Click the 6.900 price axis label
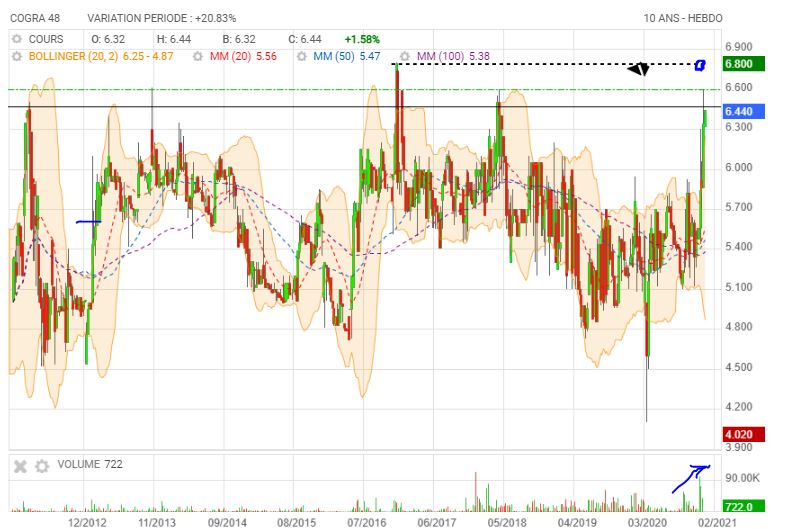The width and height of the screenshot is (786, 529). point(738,47)
